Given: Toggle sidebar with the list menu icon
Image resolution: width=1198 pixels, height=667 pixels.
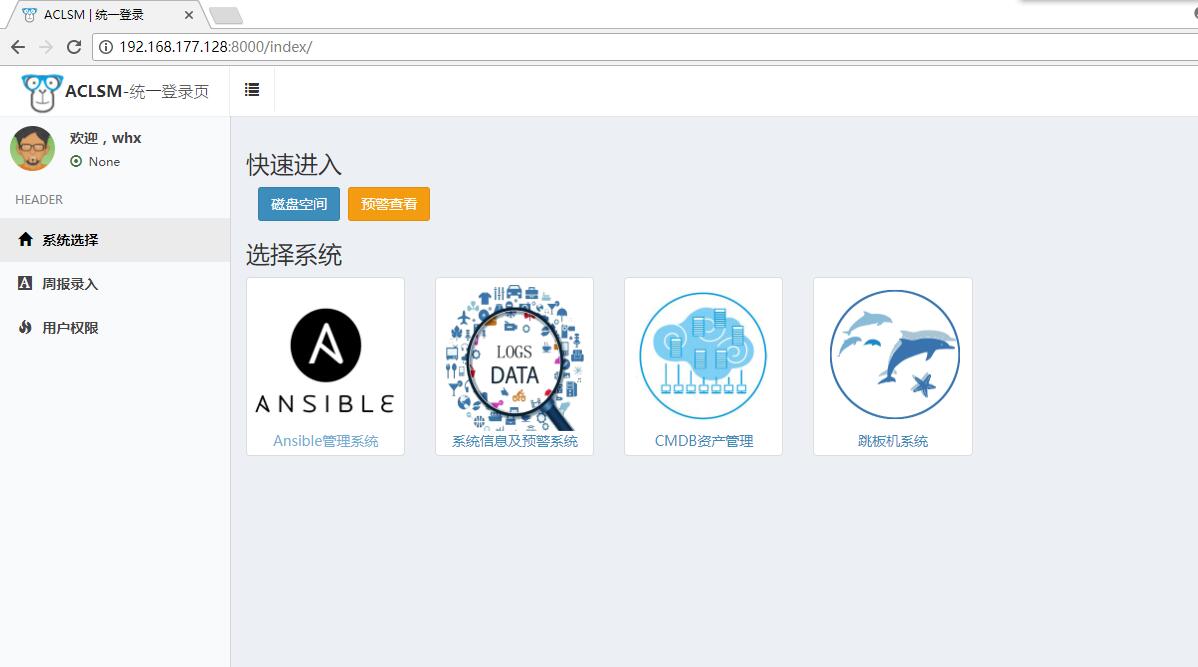Looking at the screenshot, I should 252,90.
